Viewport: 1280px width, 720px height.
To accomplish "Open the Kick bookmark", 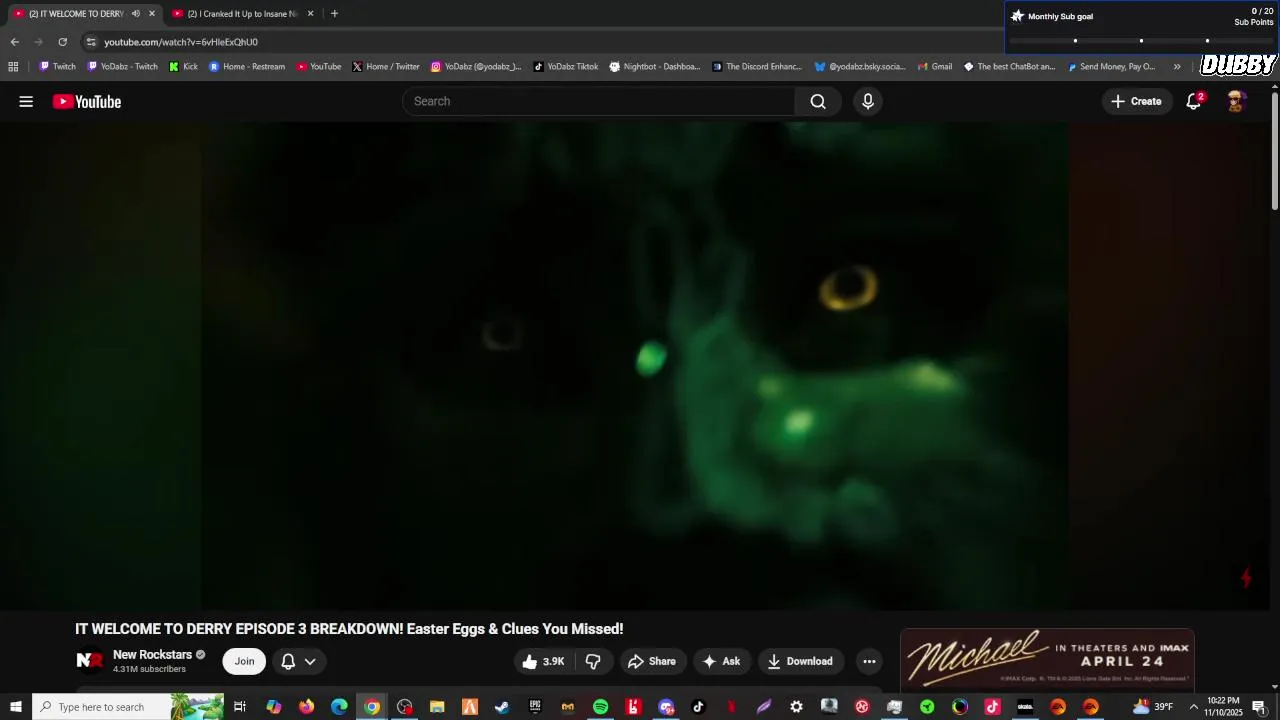I will pyautogui.click(x=183, y=67).
